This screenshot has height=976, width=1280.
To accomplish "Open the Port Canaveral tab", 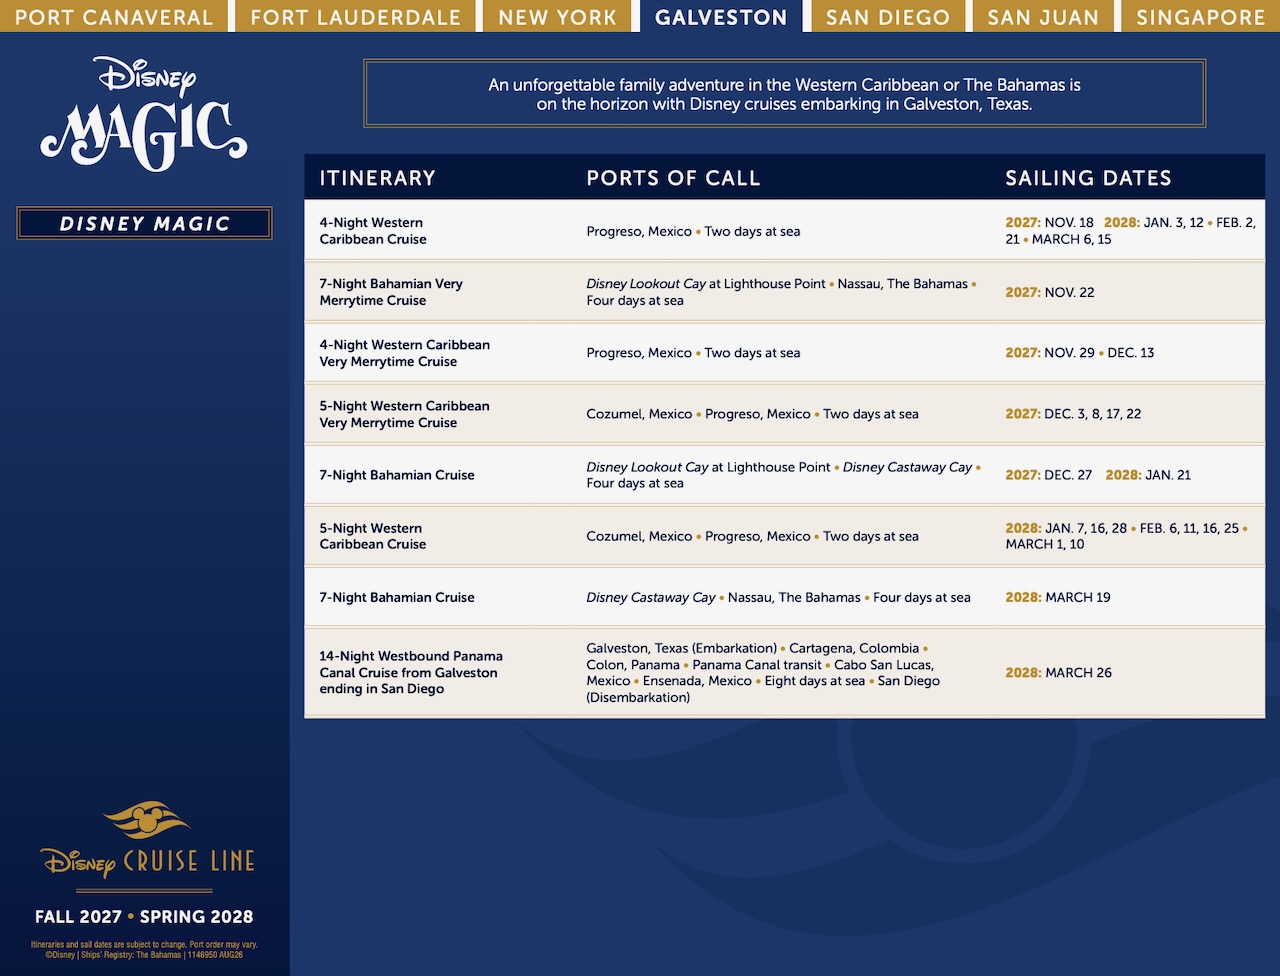I will pos(114,16).
